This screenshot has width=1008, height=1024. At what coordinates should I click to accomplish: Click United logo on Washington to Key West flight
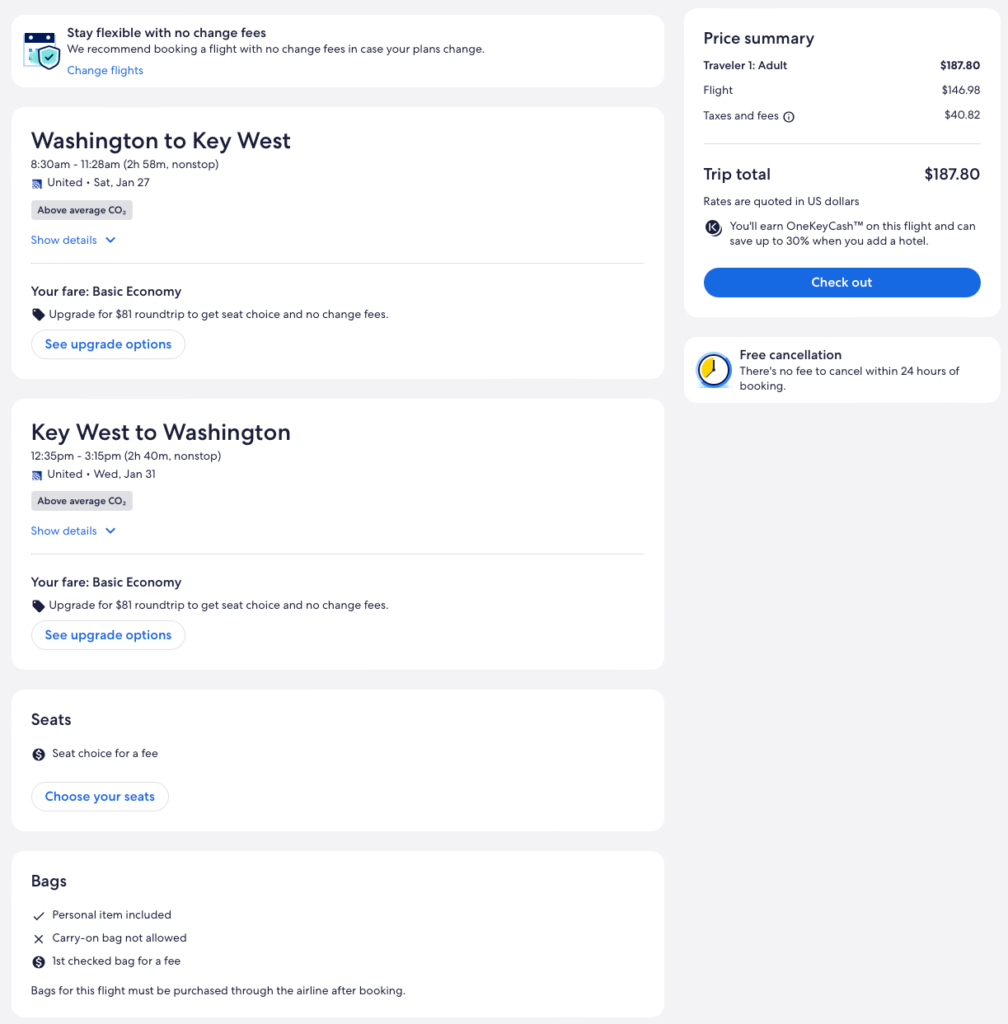click(x=37, y=183)
